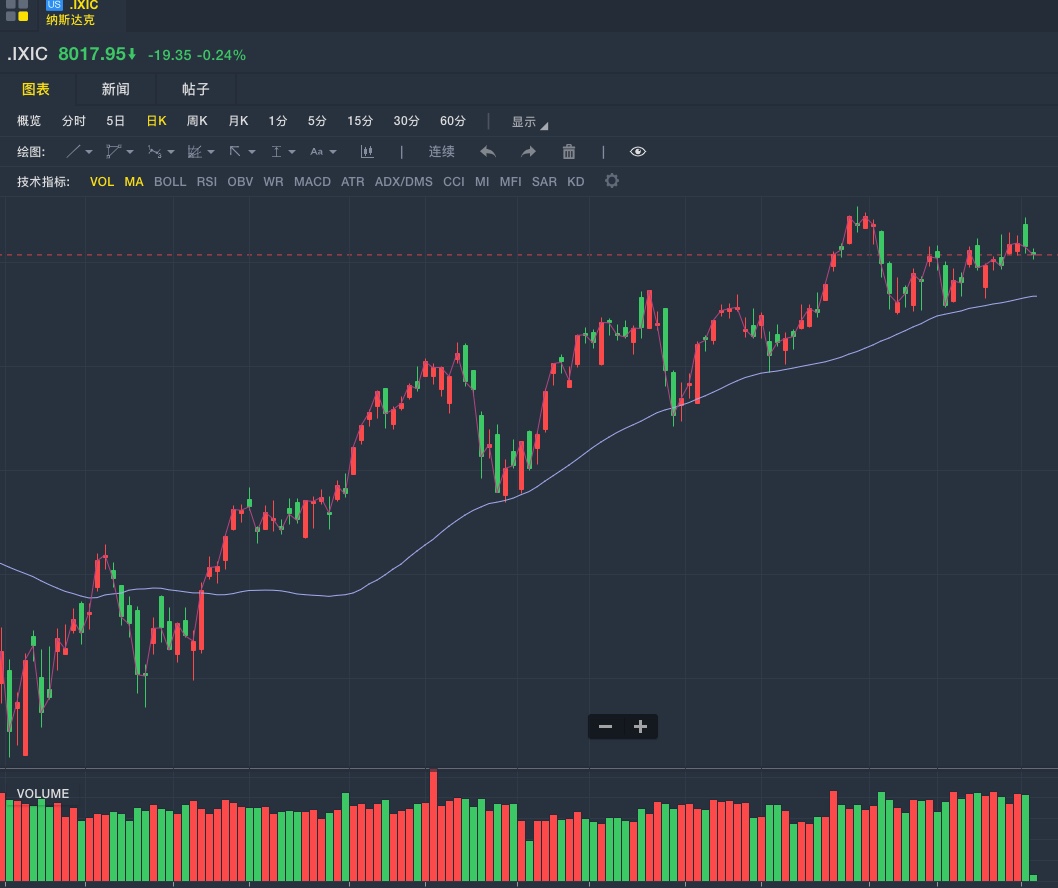Open the 显示 display dropdown
The image size is (1058, 888).
529,122
